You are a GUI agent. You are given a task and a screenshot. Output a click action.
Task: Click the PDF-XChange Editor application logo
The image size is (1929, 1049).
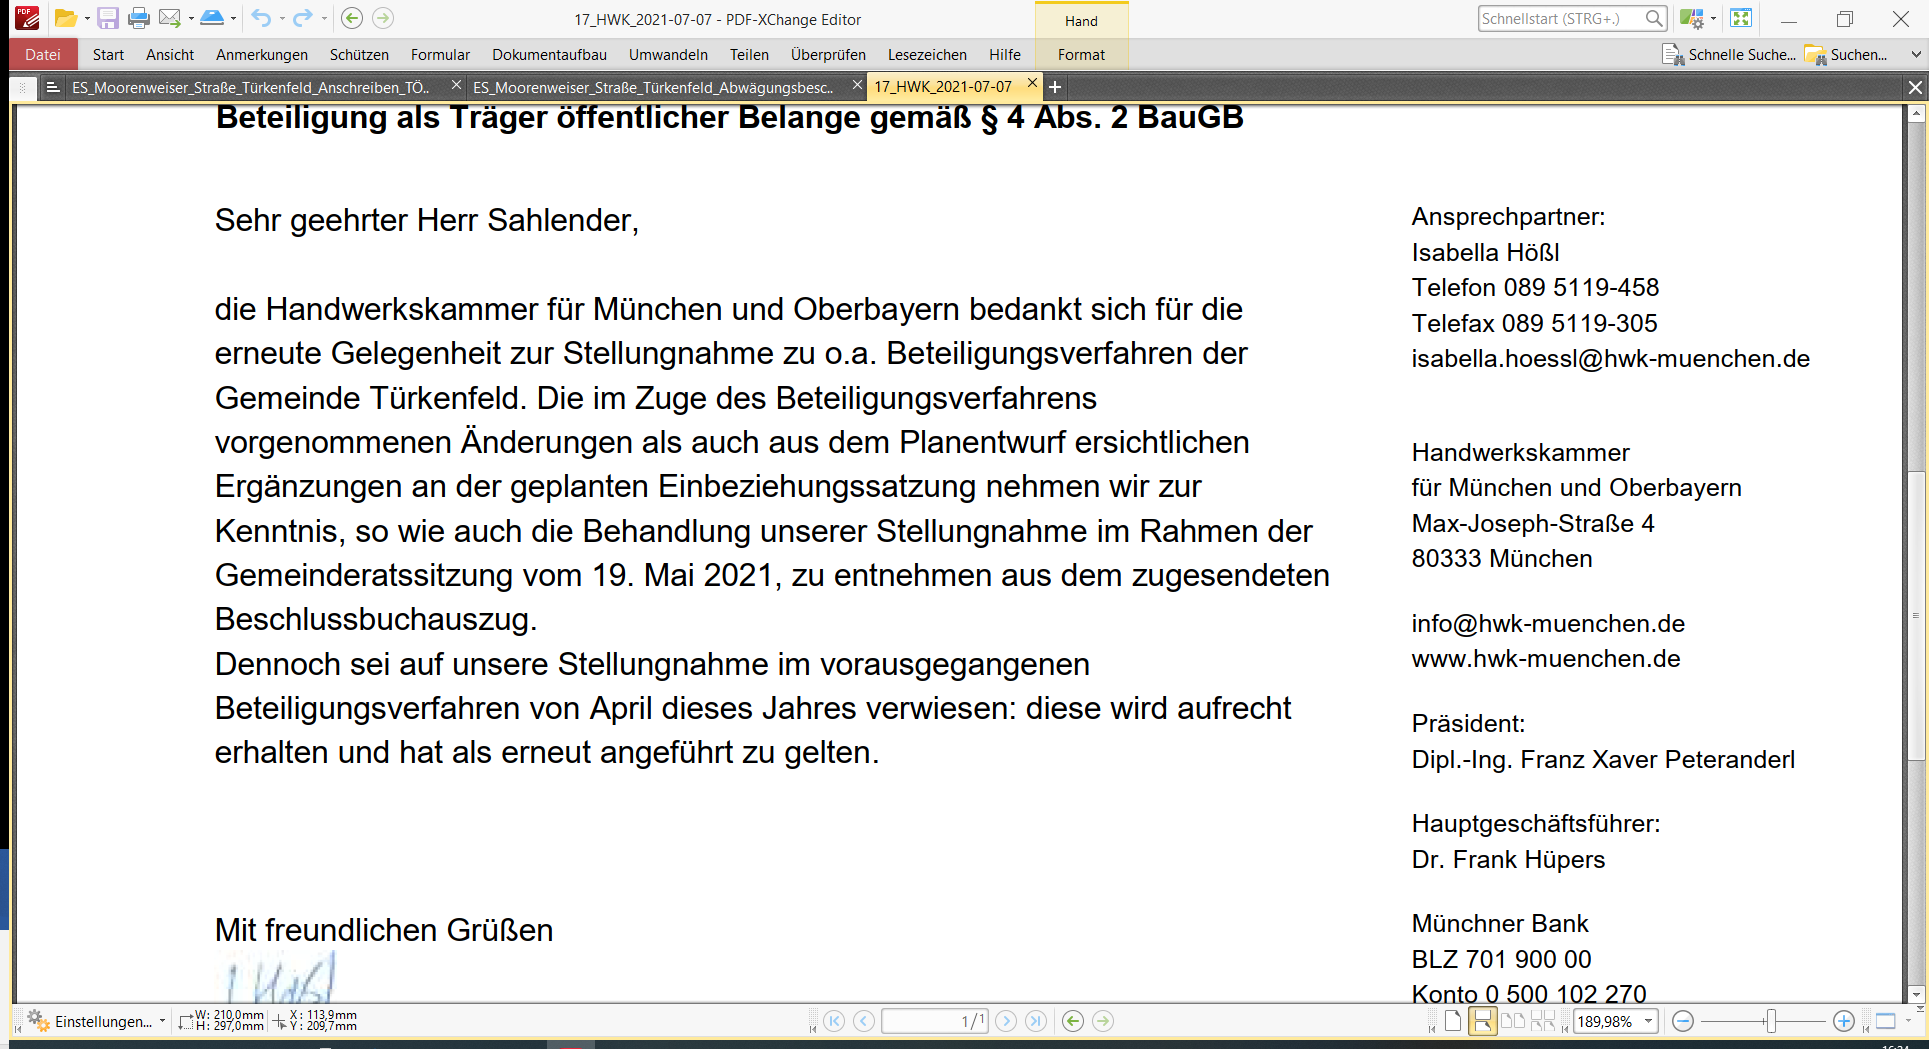pos(27,18)
